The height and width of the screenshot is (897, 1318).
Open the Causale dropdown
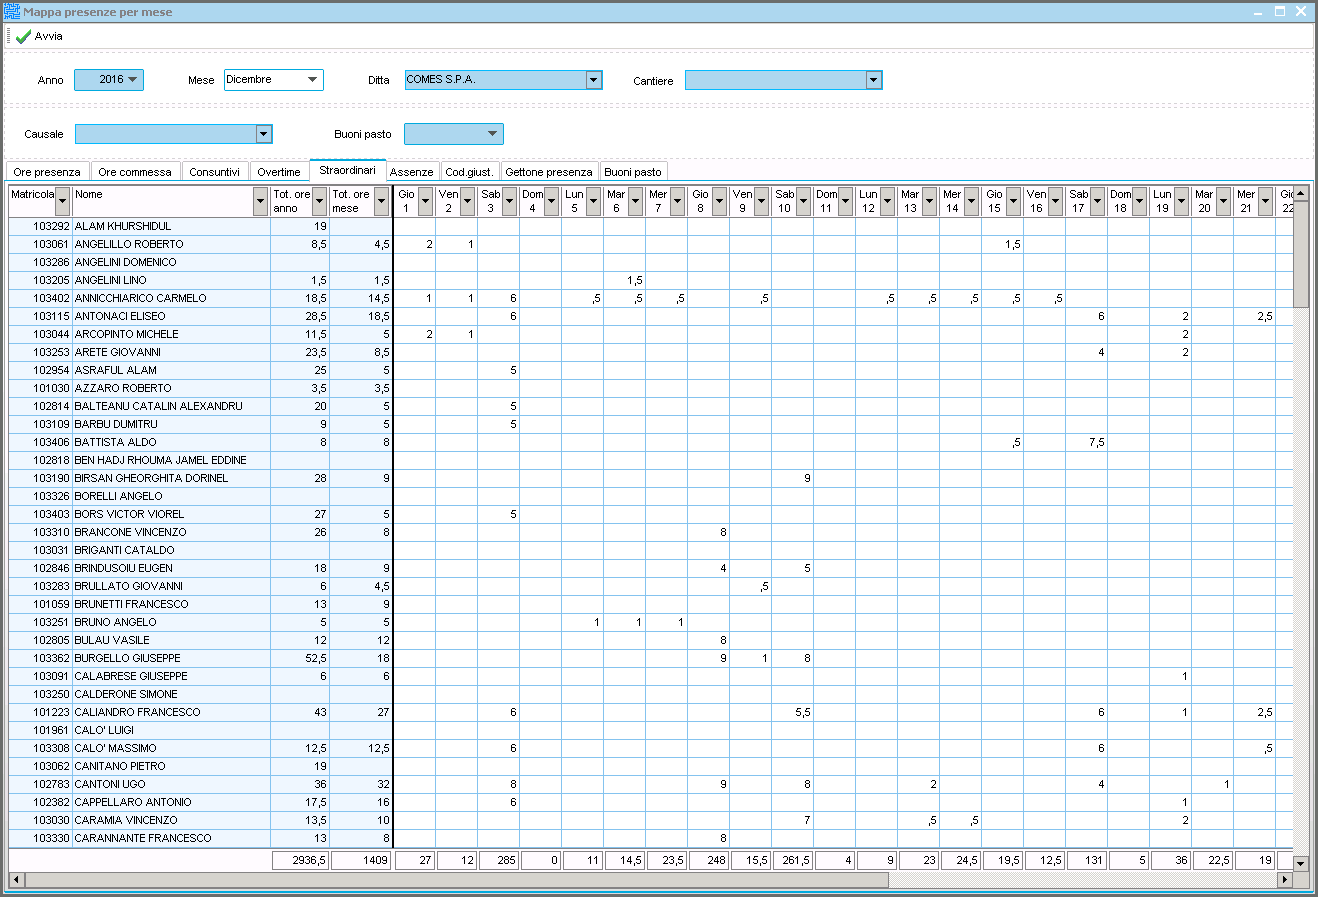(264, 134)
